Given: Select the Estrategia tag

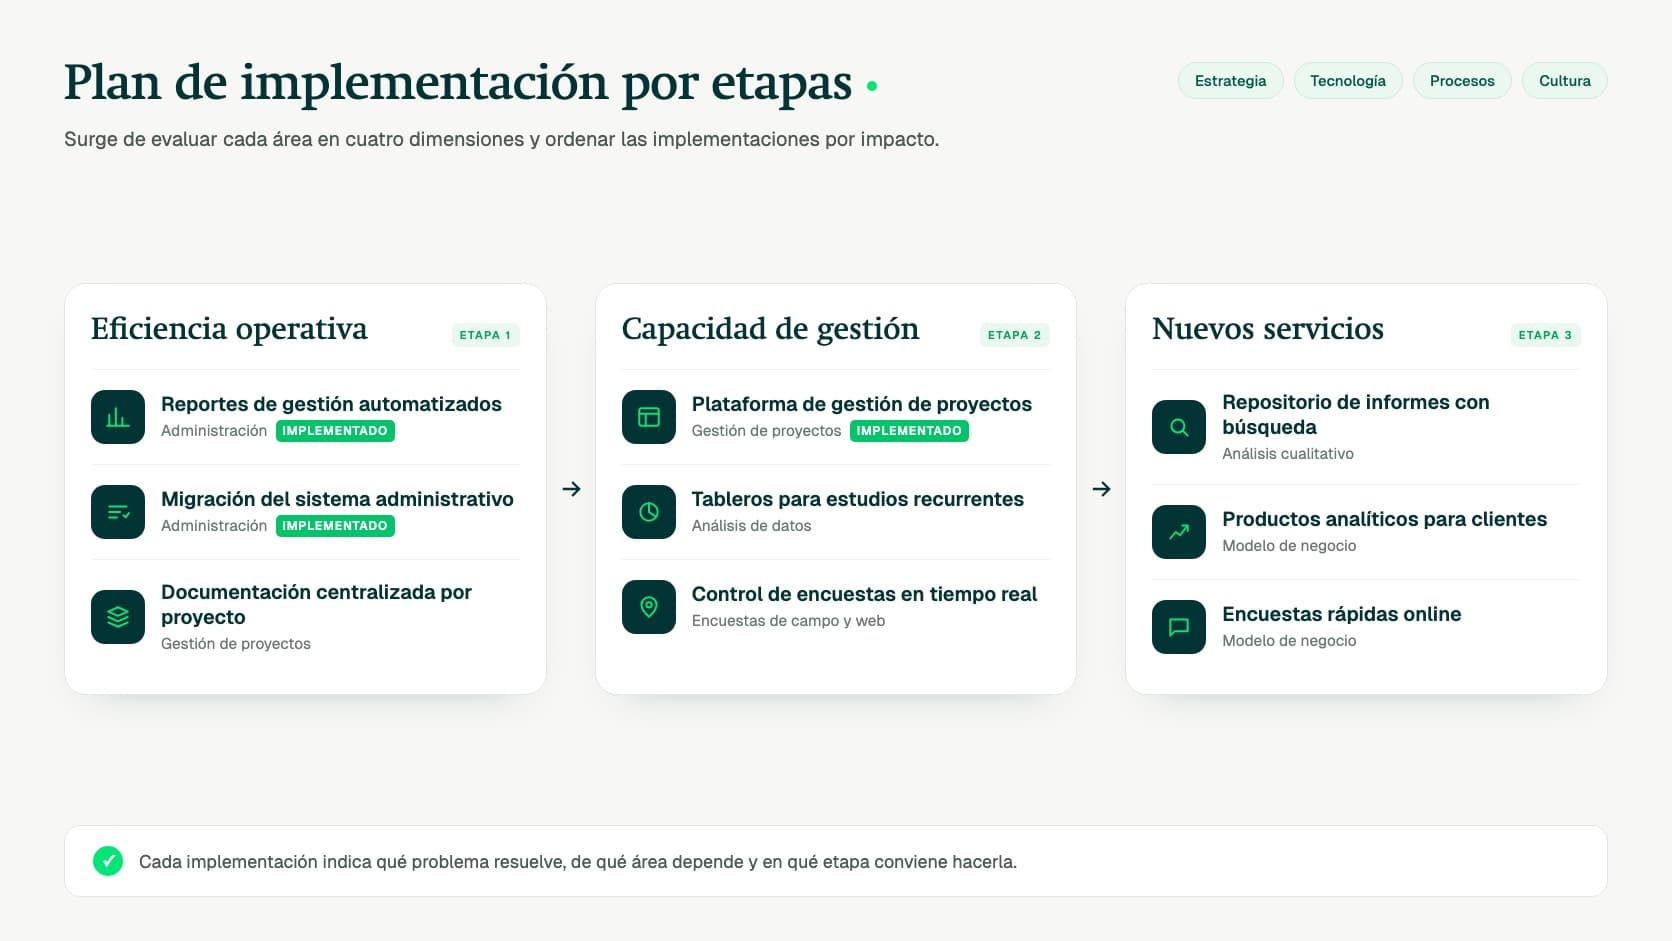Looking at the screenshot, I should (x=1230, y=81).
